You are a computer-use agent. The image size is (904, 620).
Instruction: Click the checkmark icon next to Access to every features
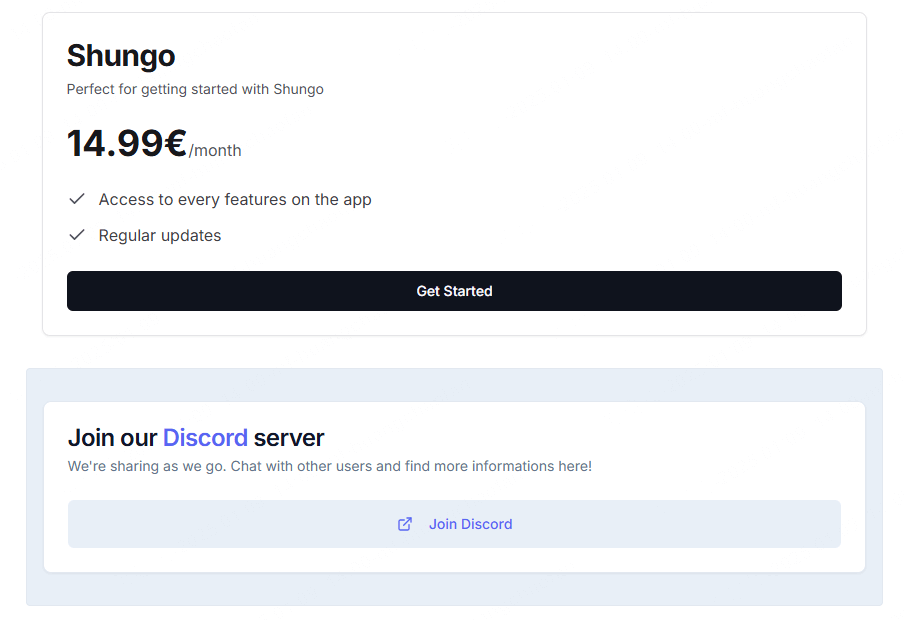[x=77, y=199]
